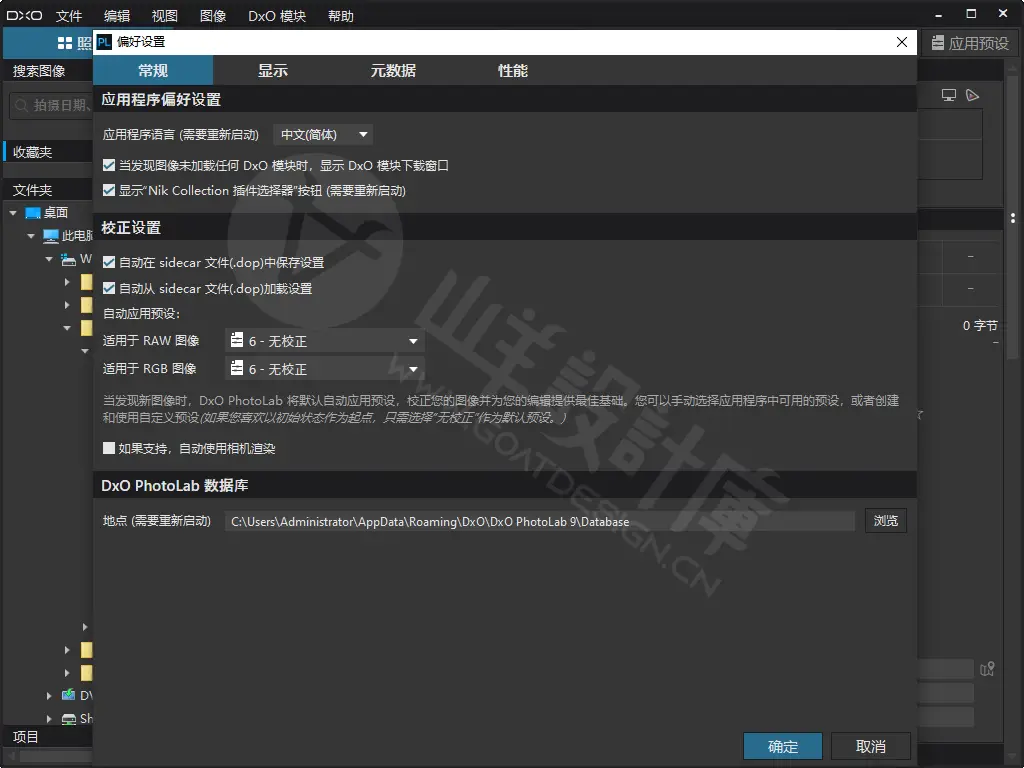
Task: Open the 元数据 preferences tab
Action: (392, 71)
